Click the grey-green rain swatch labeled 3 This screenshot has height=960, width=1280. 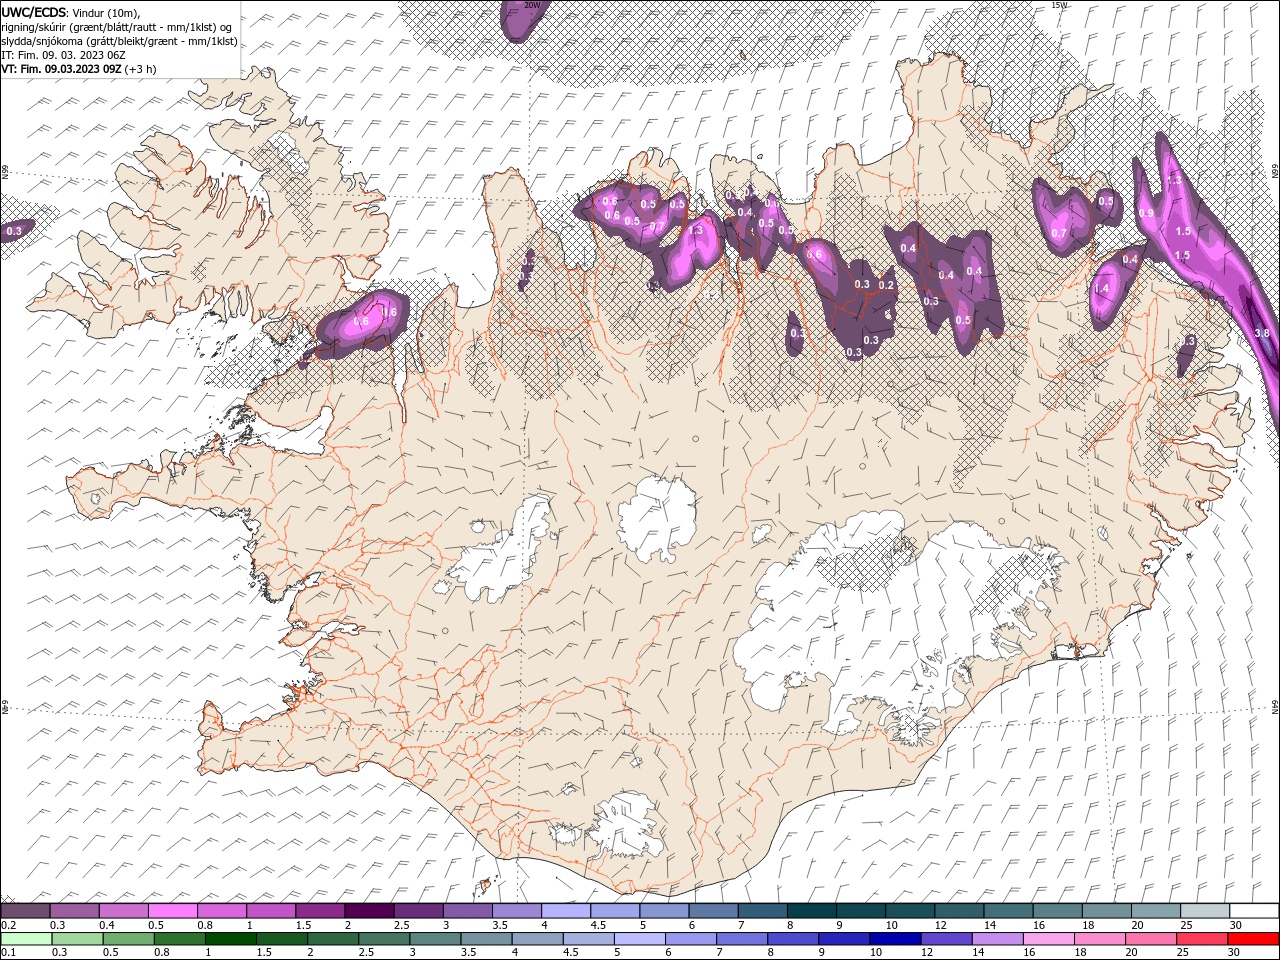click(x=435, y=939)
